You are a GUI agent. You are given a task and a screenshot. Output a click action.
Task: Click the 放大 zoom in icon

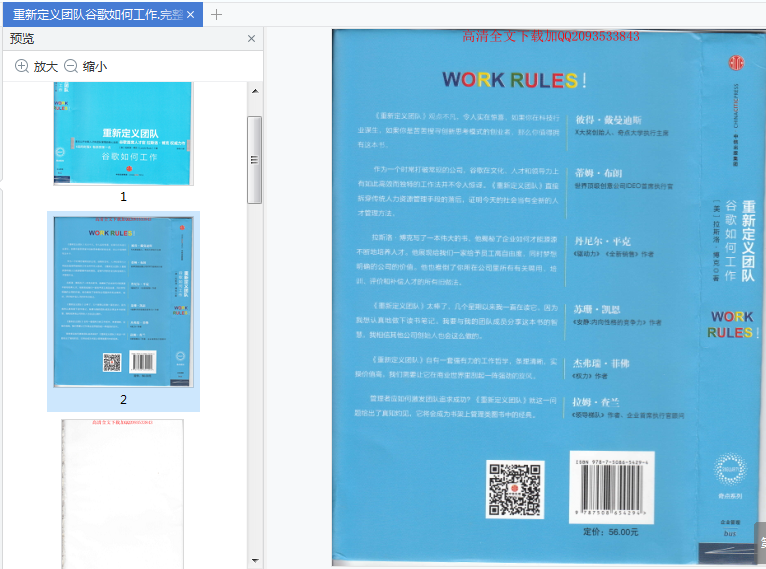point(22,66)
